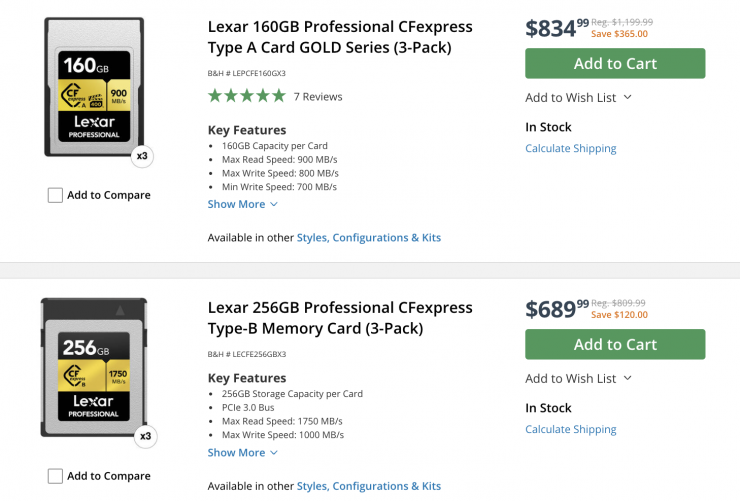Open Add to Wish List dropdown for 256GB card
Screen dimensions: 740x501
point(578,378)
